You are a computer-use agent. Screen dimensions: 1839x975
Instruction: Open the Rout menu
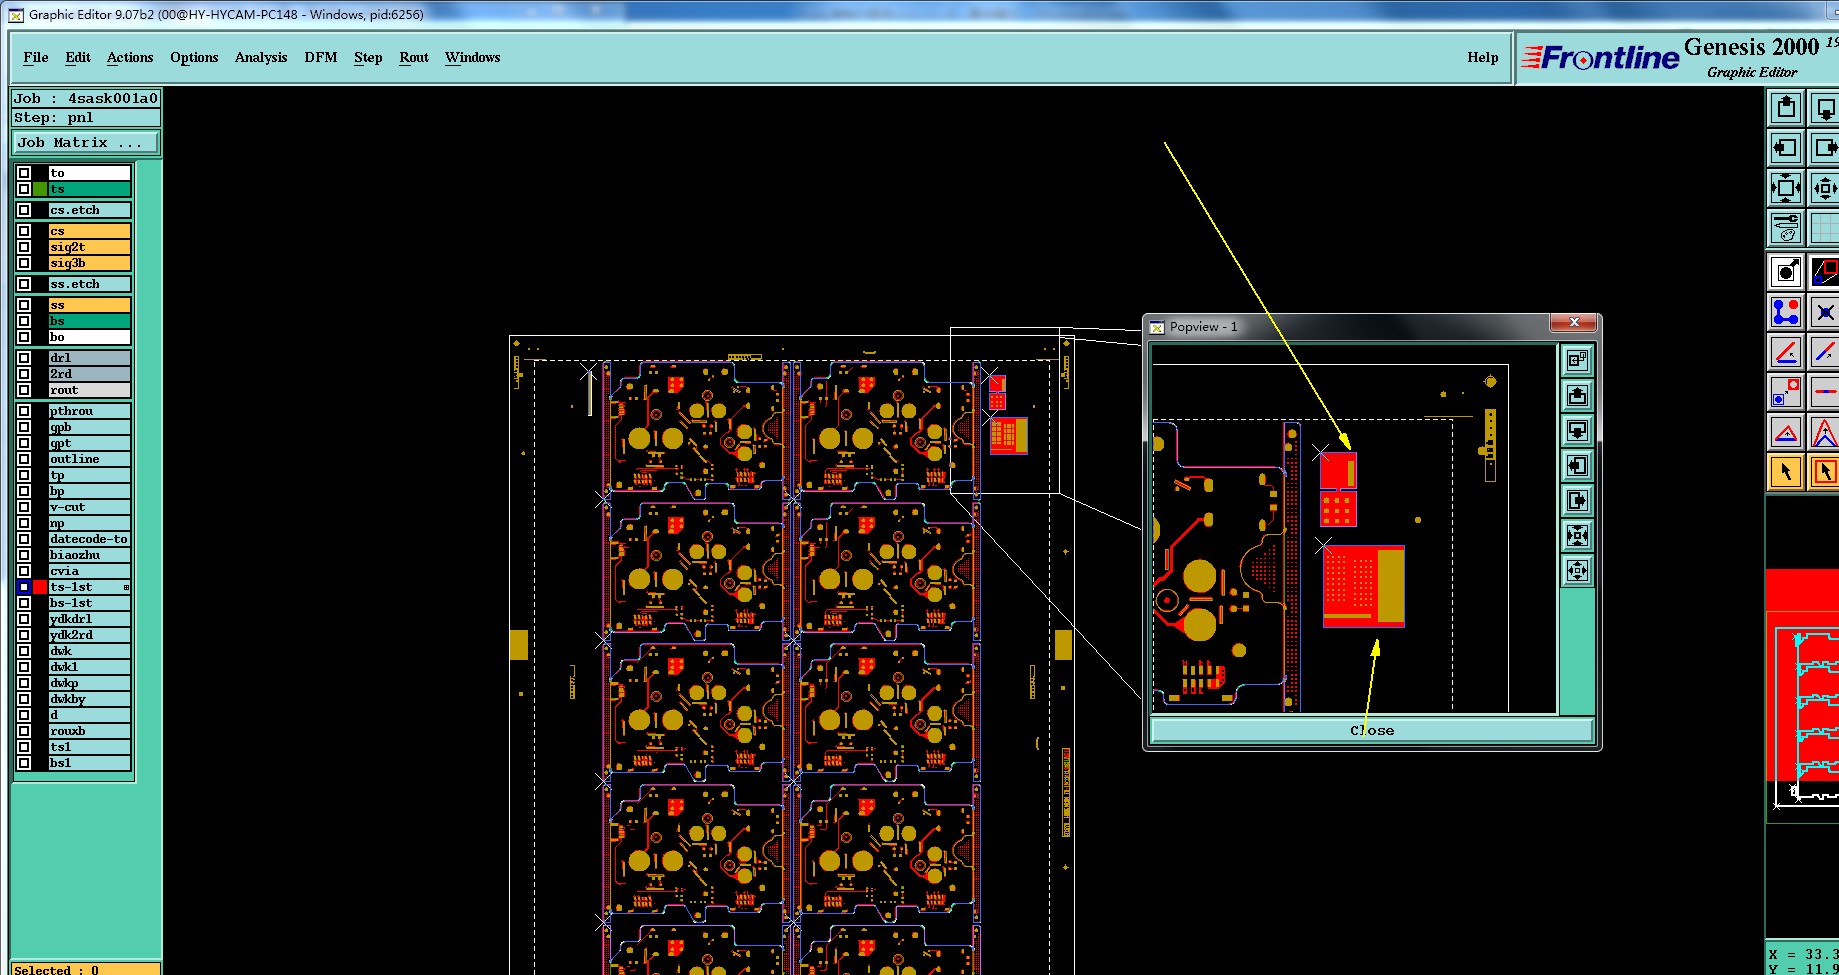point(414,57)
